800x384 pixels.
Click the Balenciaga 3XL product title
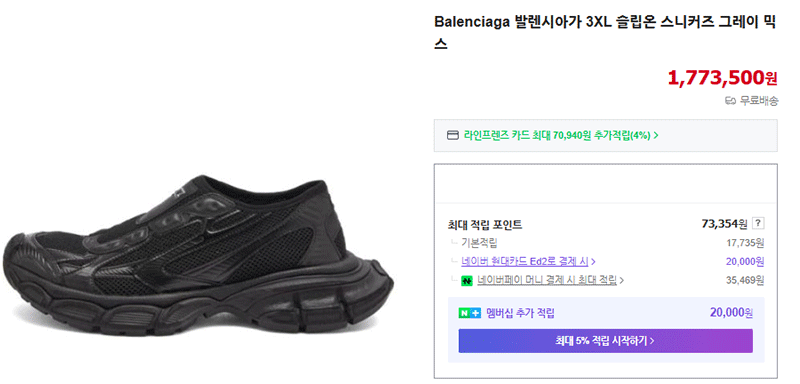[605, 33]
